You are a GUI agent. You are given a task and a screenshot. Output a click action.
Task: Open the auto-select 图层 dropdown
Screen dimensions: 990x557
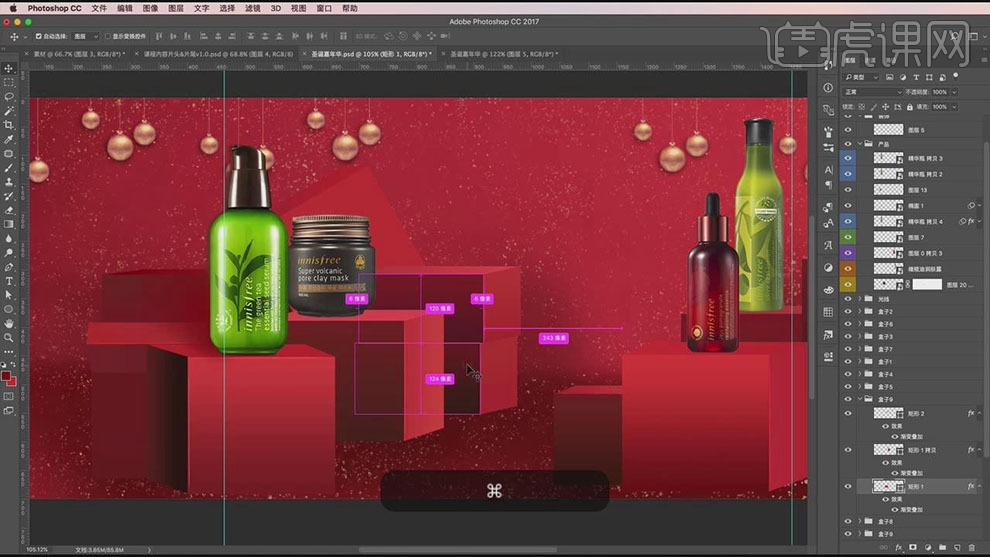86,37
